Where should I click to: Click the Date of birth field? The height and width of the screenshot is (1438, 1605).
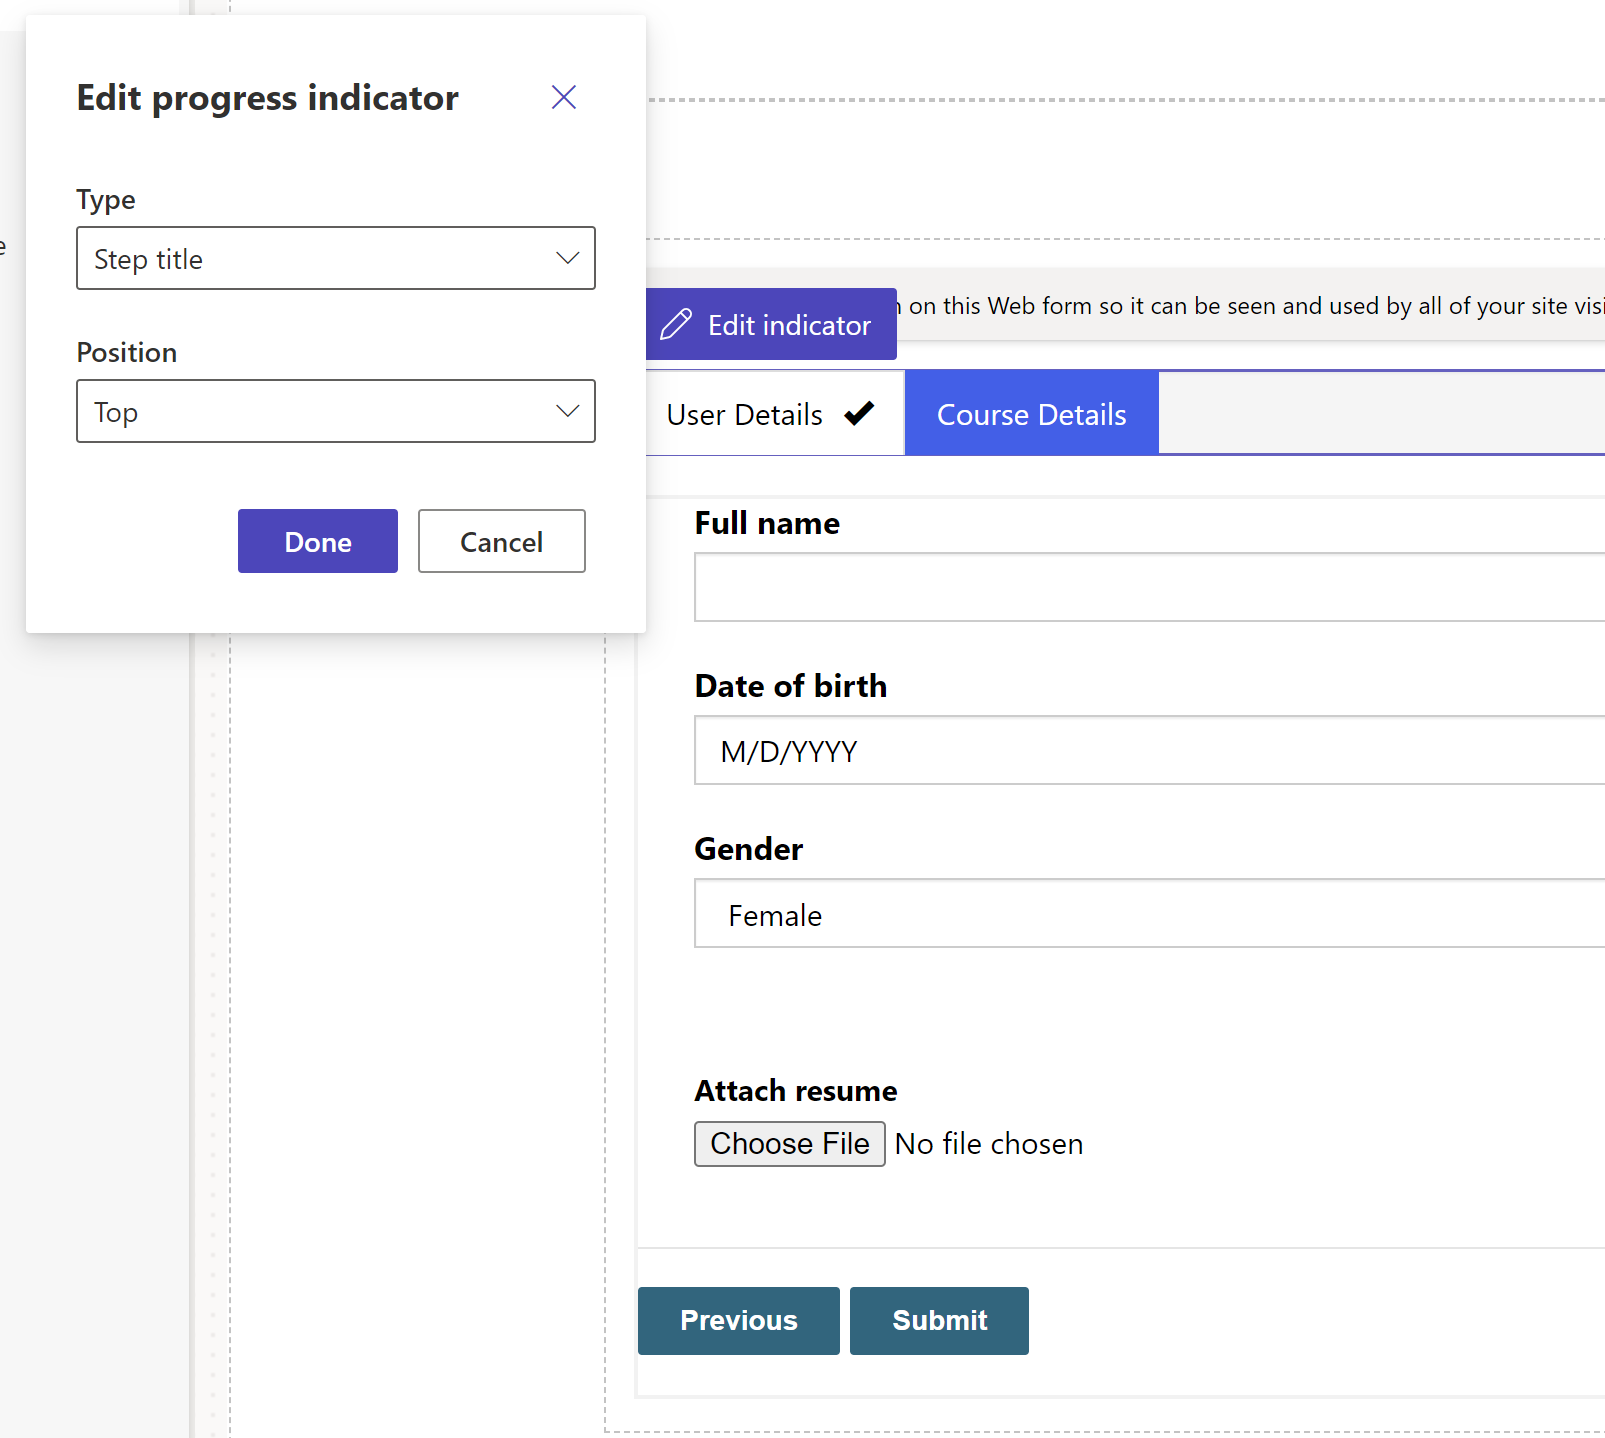point(1100,750)
